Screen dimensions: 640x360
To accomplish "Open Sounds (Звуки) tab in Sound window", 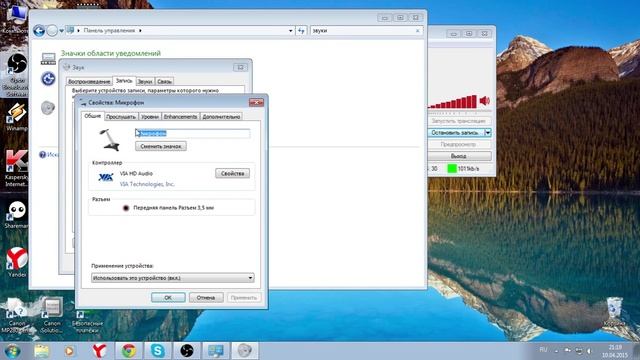I will (x=145, y=81).
